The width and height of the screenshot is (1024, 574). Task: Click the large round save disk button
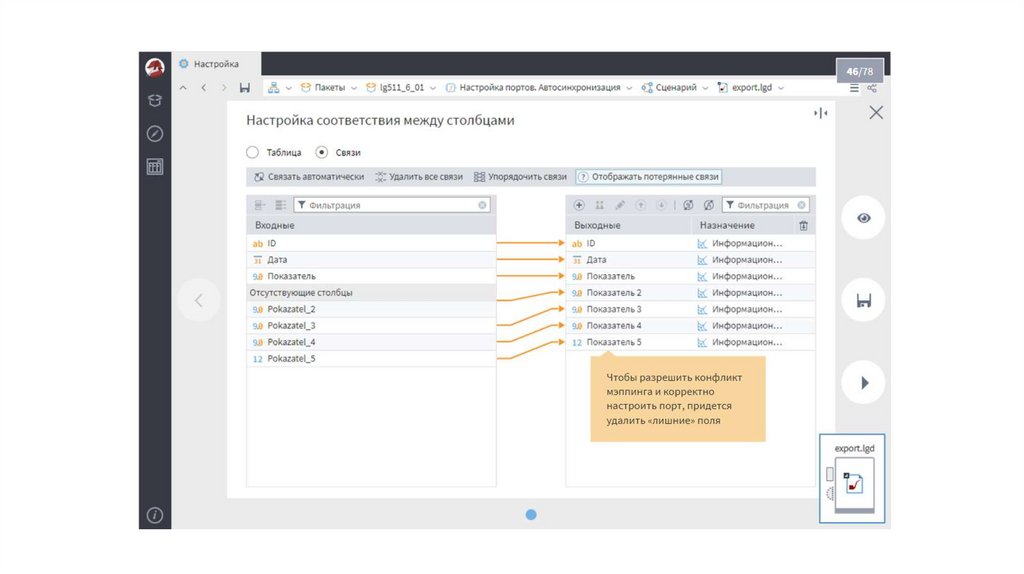(x=863, y=300)
